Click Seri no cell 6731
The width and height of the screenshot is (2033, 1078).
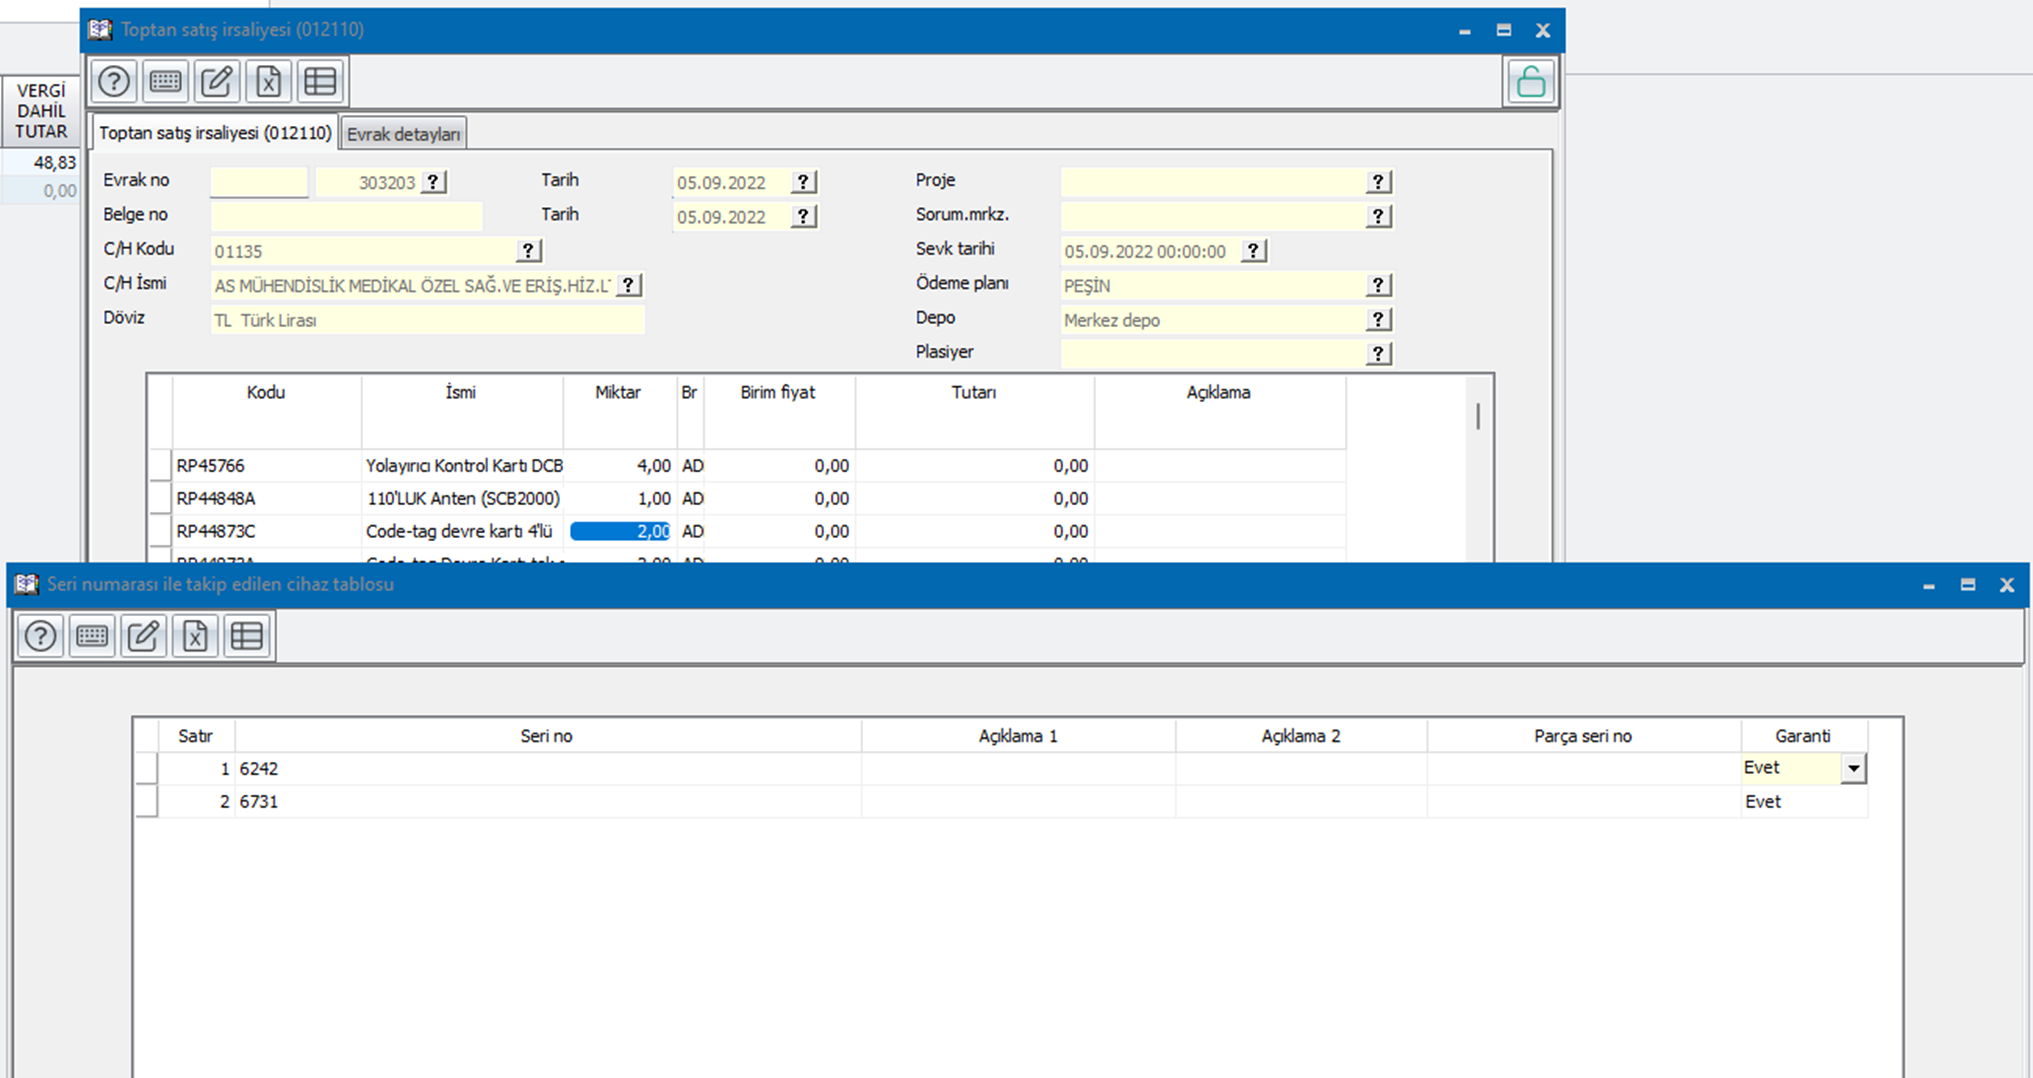[548, 802]
